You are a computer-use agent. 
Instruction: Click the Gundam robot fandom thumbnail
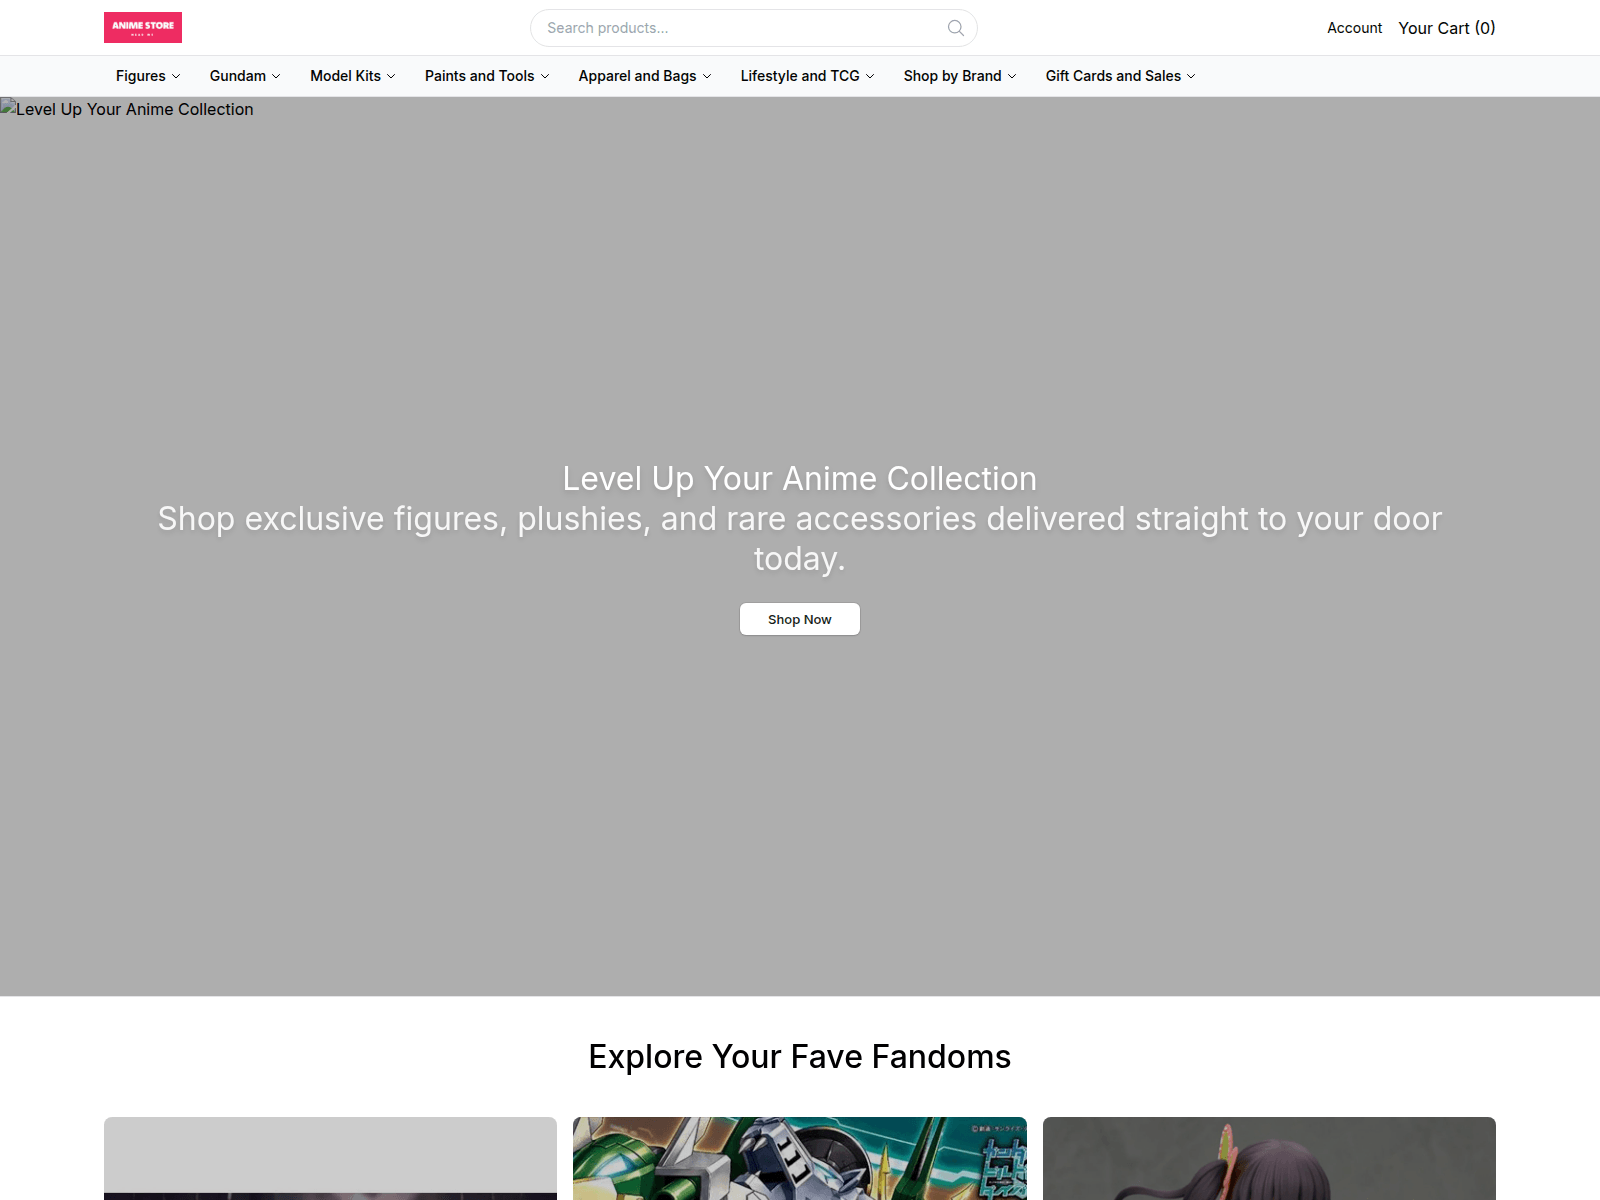pyautogui.click(x=800, y=1158)
